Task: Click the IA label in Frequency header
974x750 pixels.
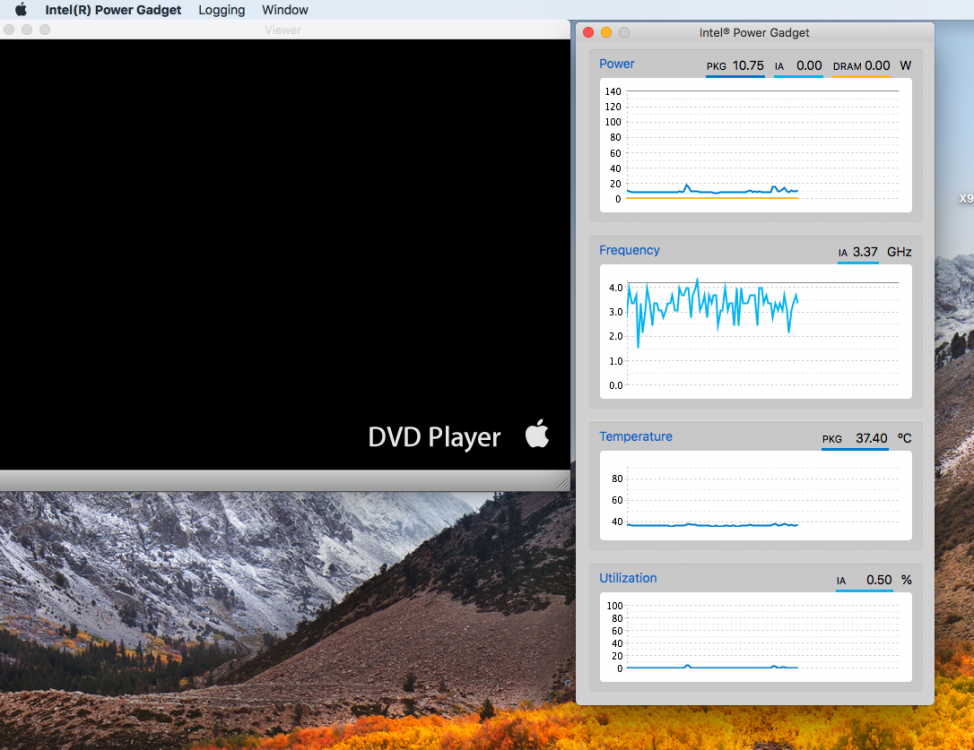Action: click(x=843, y=253)
